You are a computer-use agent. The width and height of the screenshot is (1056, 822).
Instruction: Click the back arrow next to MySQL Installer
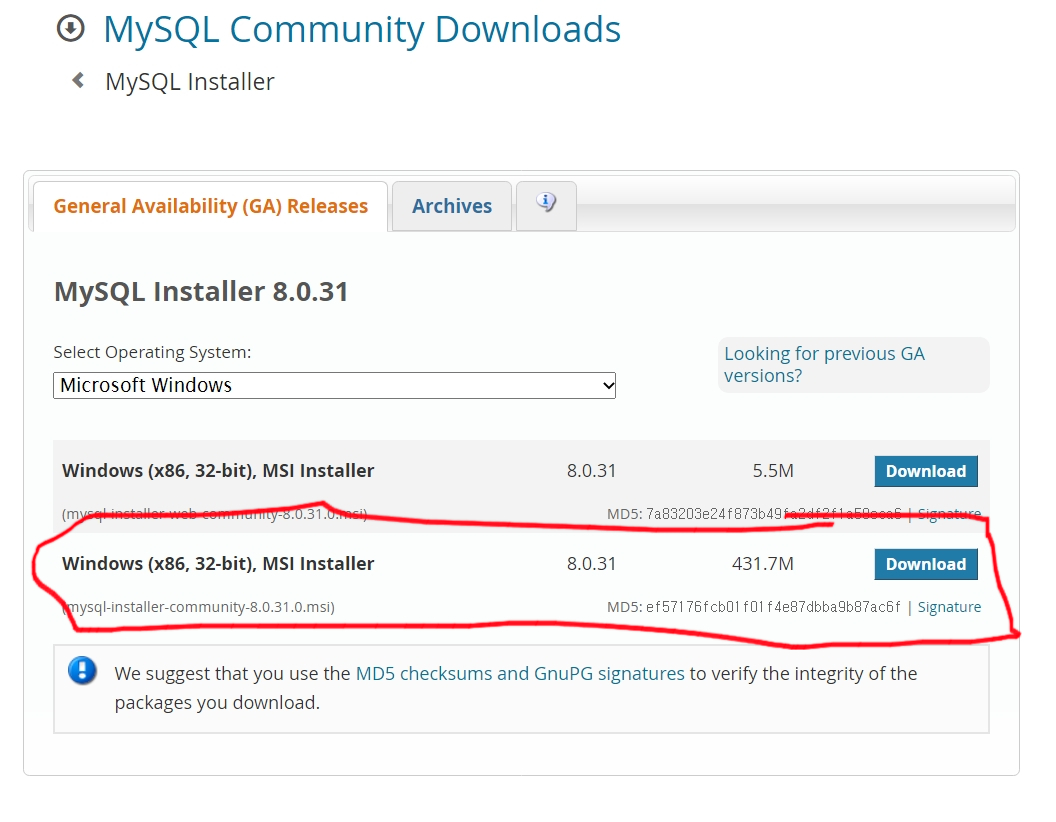point(78,81)
